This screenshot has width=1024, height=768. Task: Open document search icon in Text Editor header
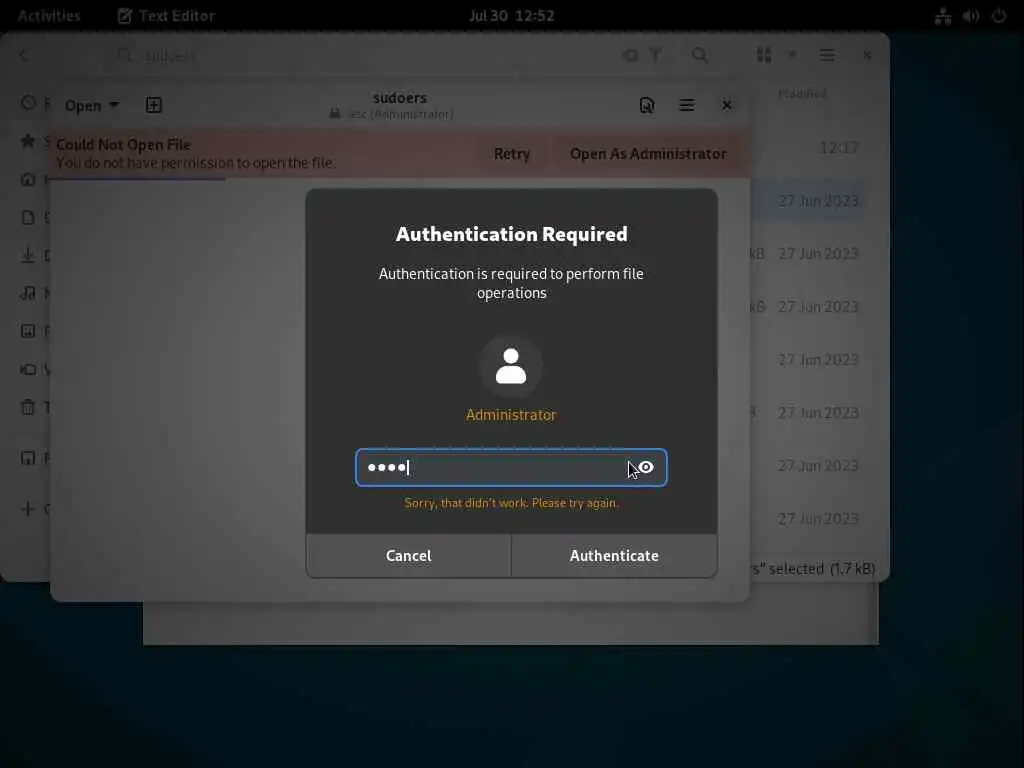point(647,105)
